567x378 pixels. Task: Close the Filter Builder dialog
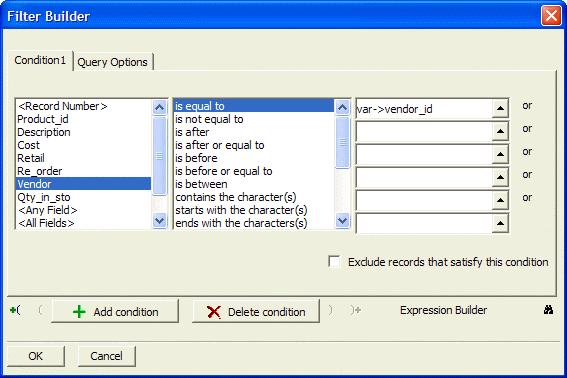click(551, 16)
